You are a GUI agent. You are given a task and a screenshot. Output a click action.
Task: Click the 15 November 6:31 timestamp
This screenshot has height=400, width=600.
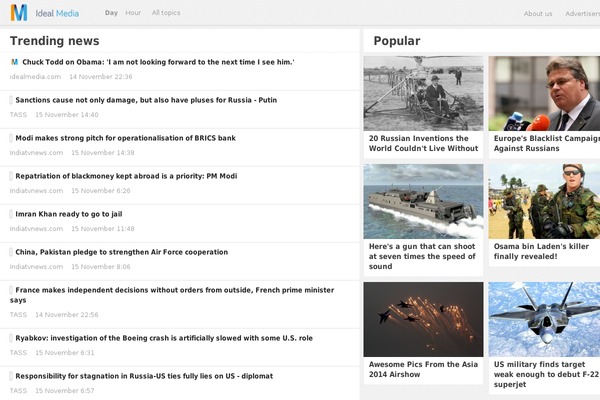point(65,353)
